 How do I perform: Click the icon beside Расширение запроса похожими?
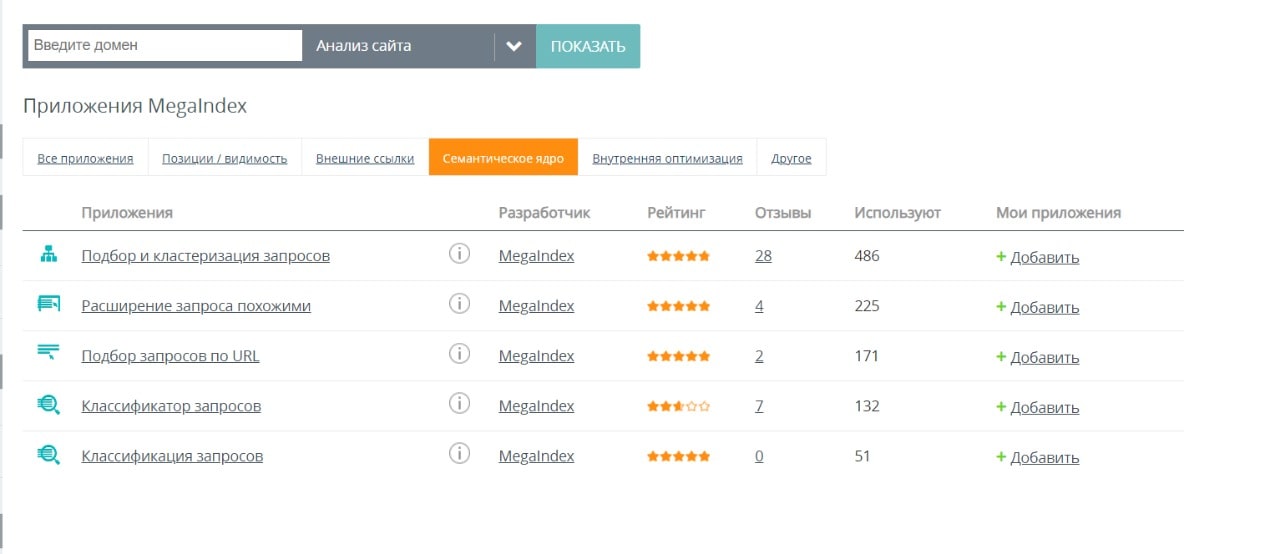pyautogui.click(x=49, y=304)
